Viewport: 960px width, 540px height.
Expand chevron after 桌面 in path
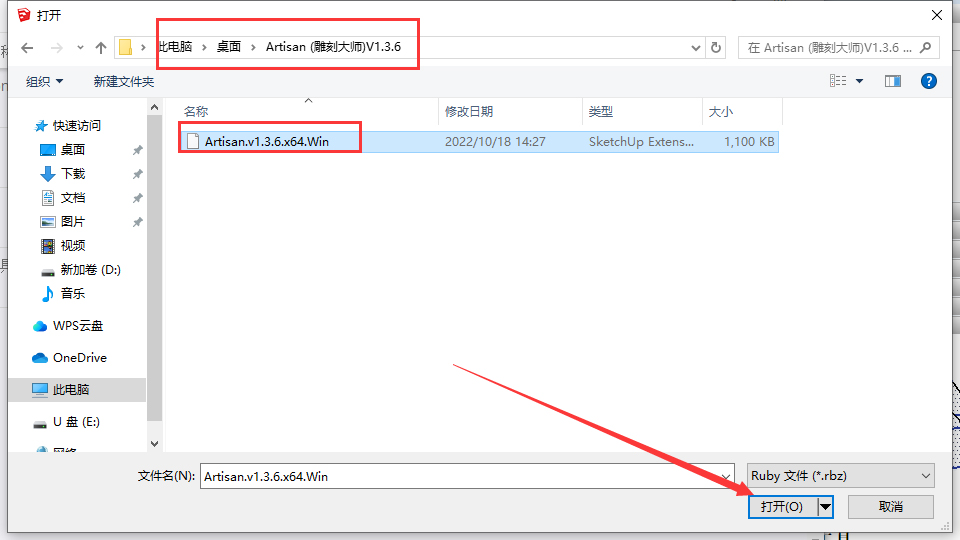point(253,47)
